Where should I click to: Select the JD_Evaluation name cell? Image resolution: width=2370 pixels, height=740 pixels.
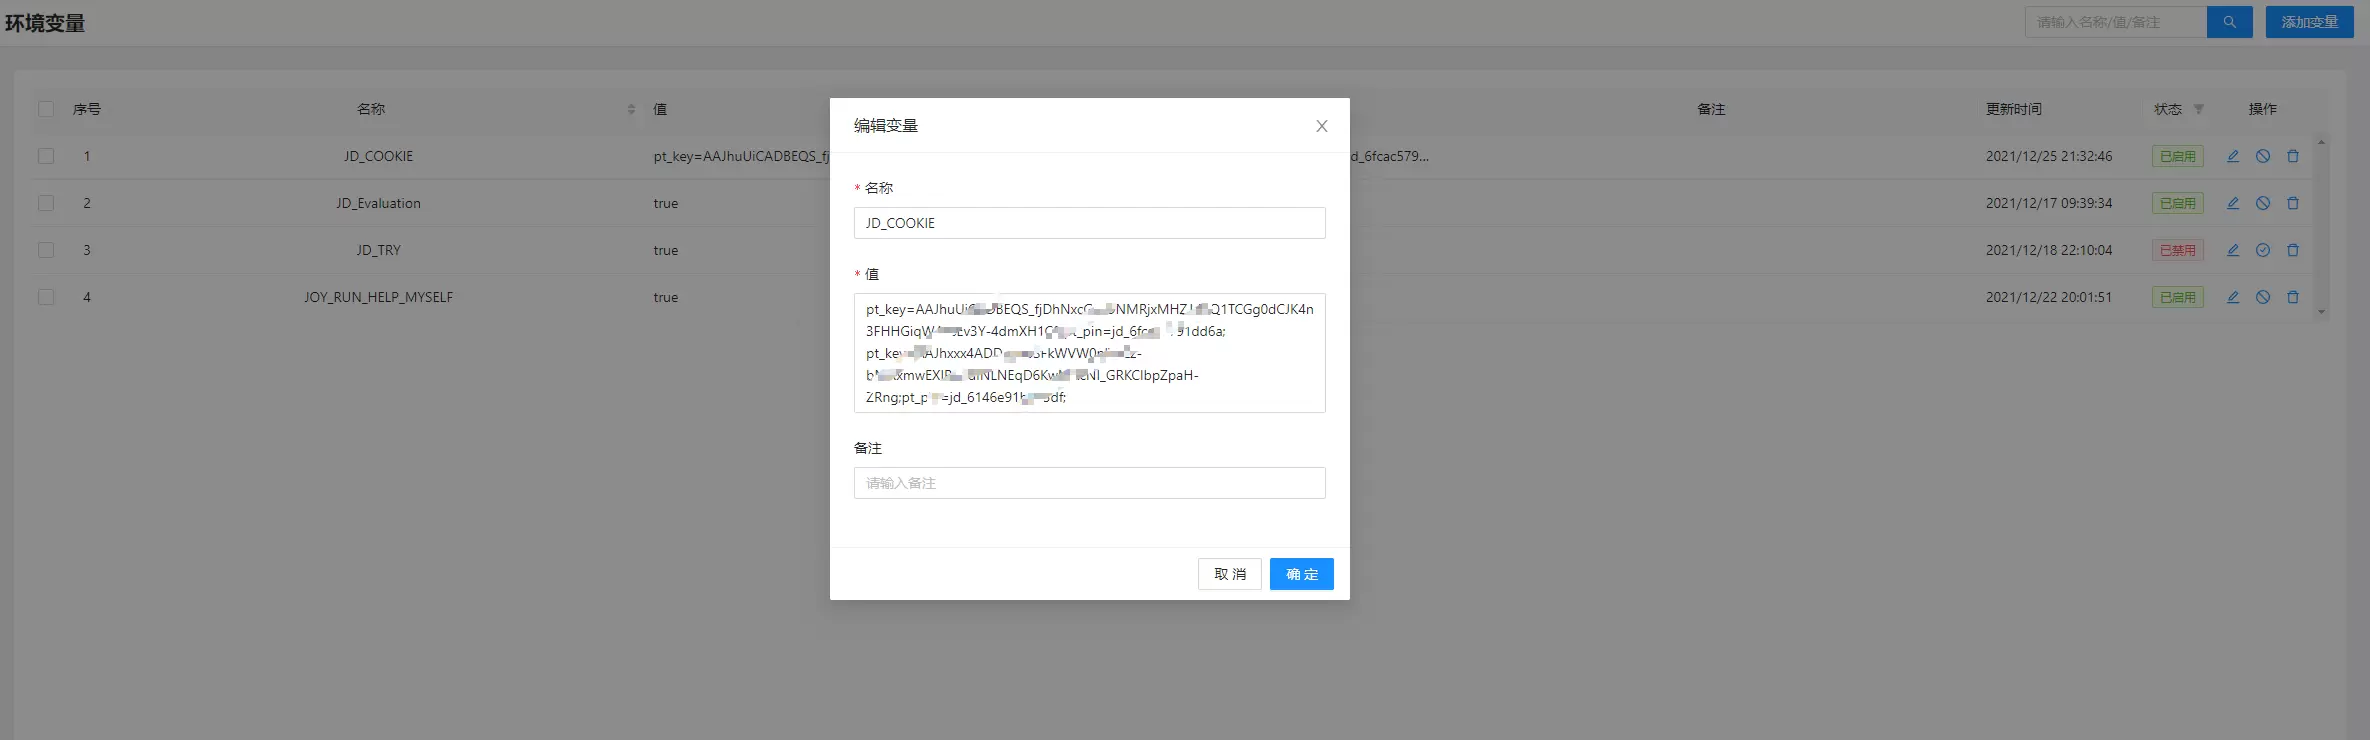pos(378,203)
